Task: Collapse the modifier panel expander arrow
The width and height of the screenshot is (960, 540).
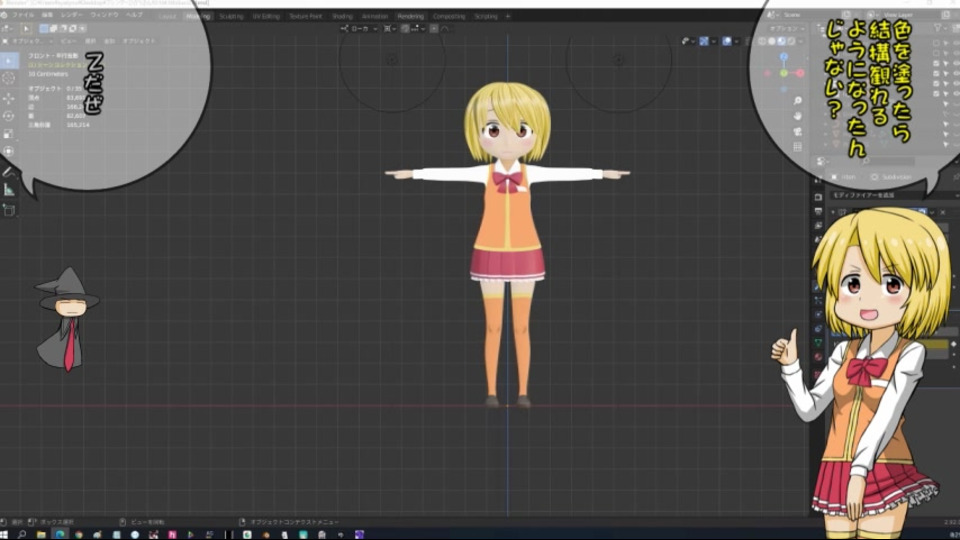Action: (x=833, y=212)
